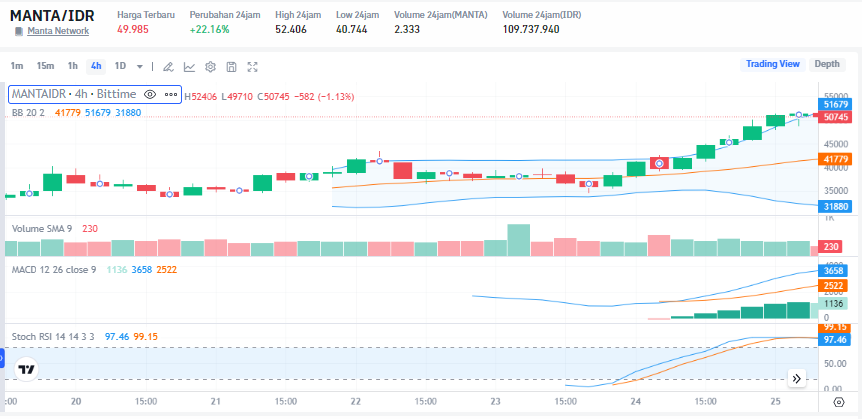Screen dimensions: 862x419
Task: Click the High 24jam value 52.406
Action: coord(291,29)
